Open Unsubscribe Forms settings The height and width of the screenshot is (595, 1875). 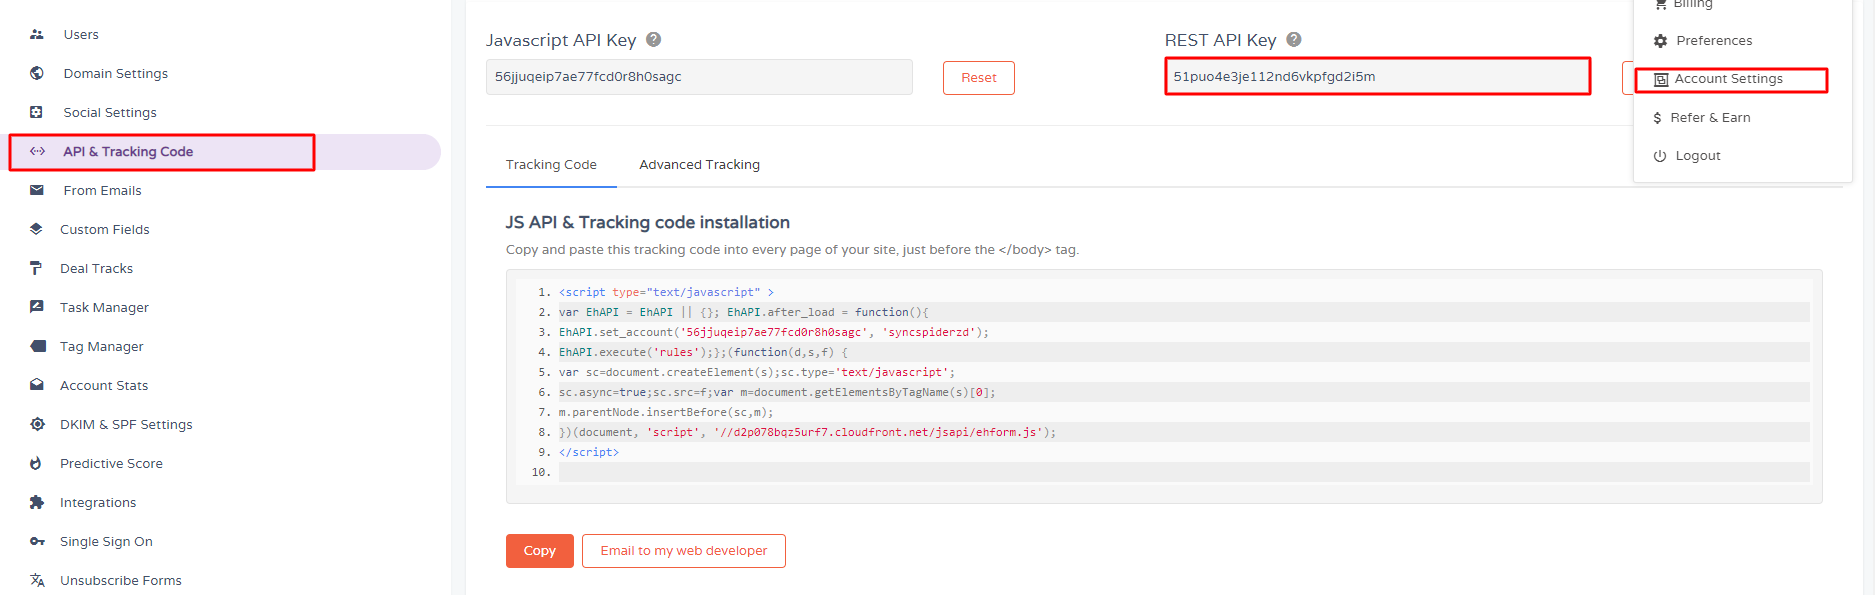tap(121, 580)
